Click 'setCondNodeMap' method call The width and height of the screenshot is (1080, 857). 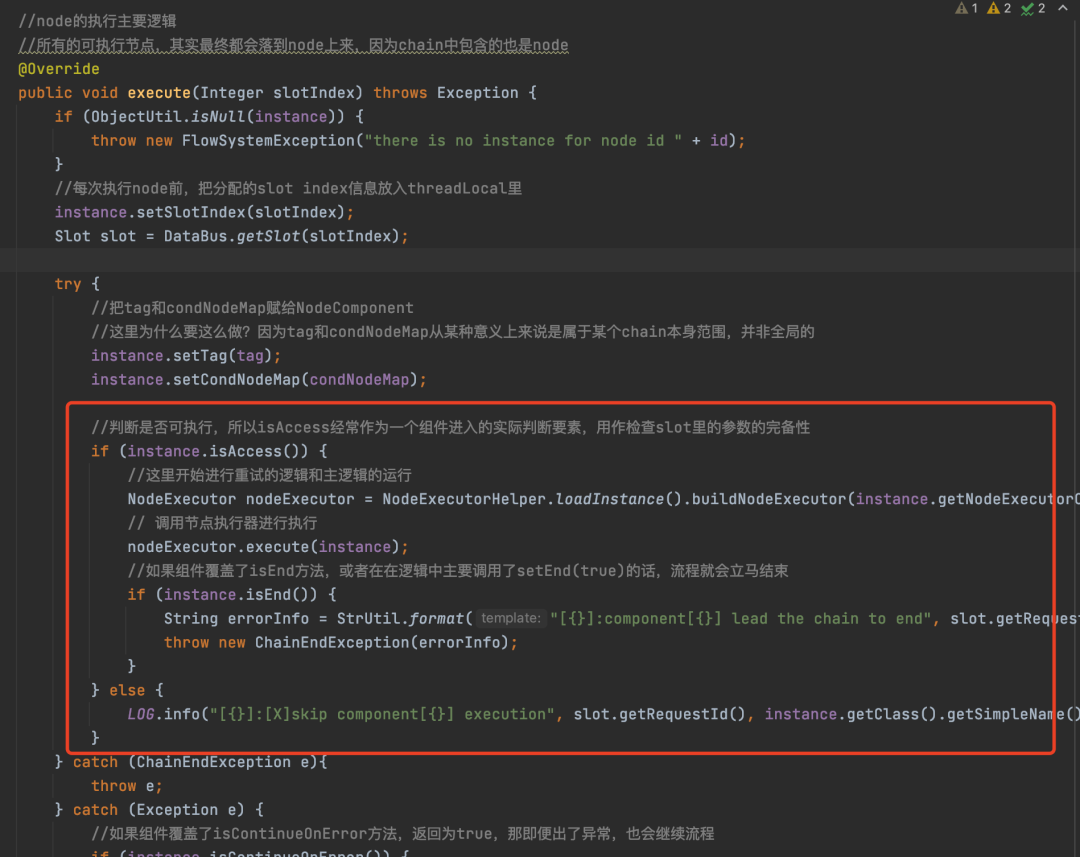(236, 380)
